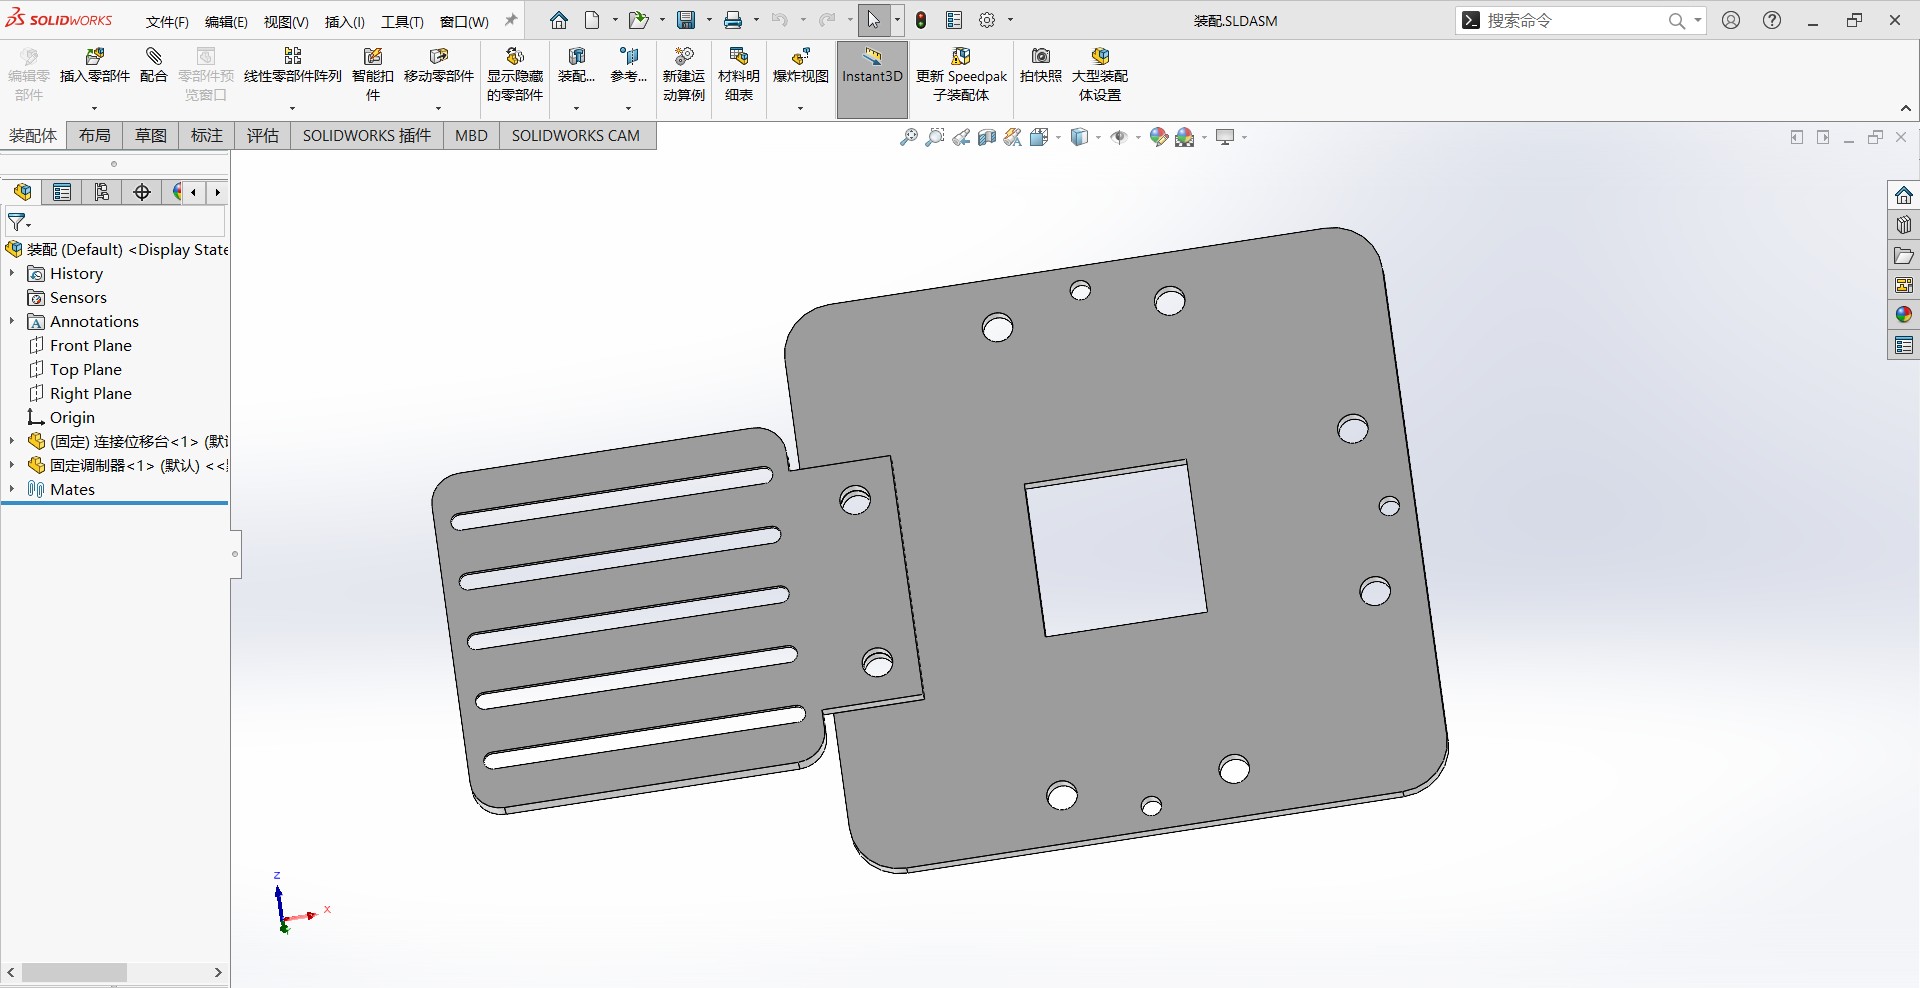This screenshot has height=988, width=1920.
Task: Click the Print icon in title bar
Action: click(x=733, y=20)
